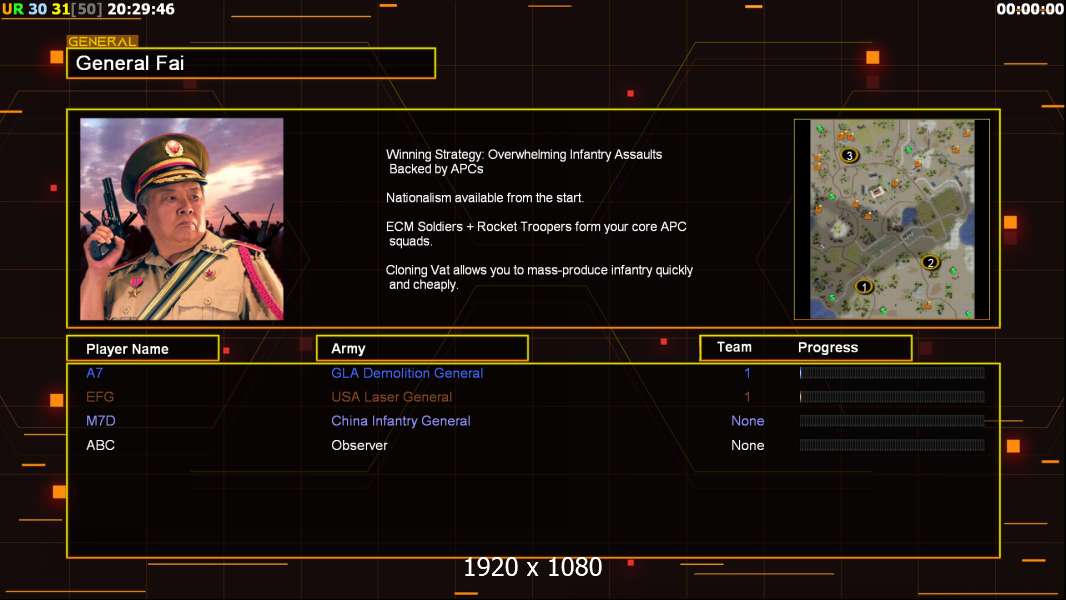The image size is (1066, 600).
Task: Click the team None value for ABC
Action: pos(747,445)
